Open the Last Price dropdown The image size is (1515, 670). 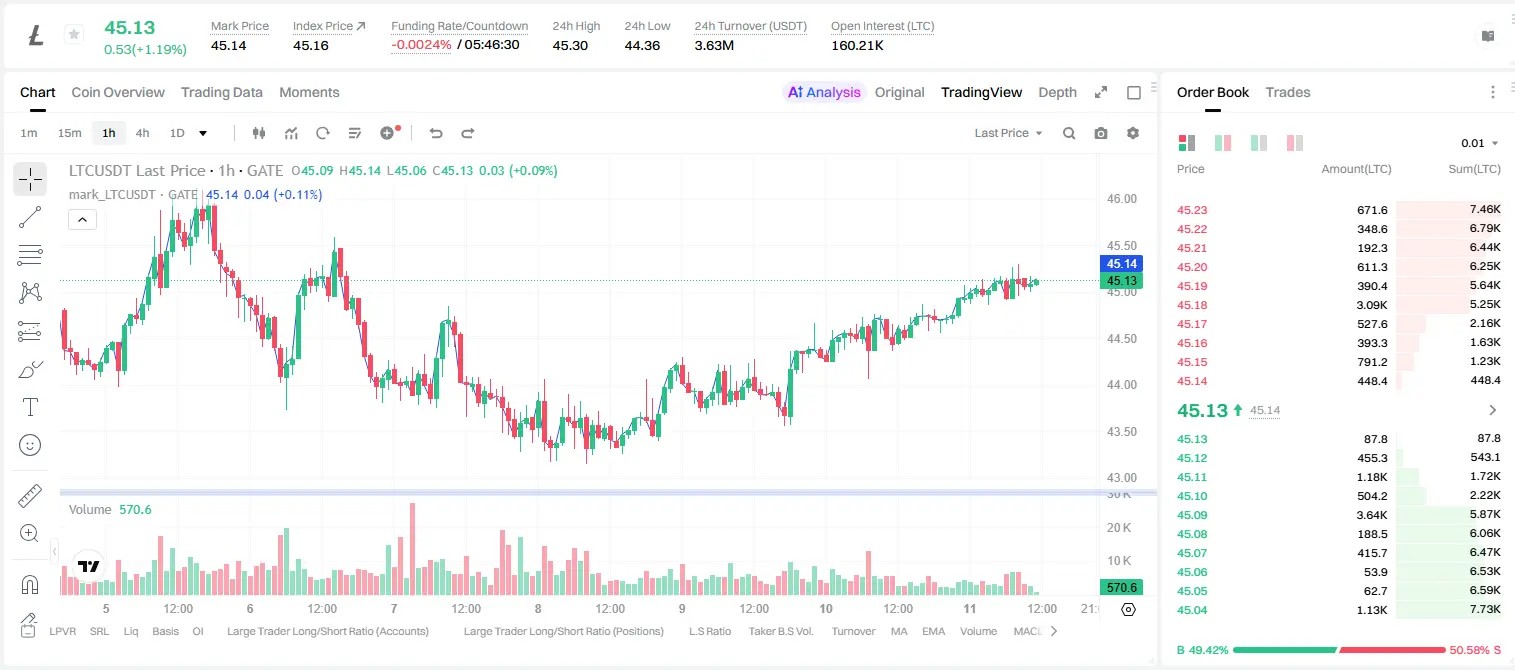pyautogui.click(x=1009, y=133)
